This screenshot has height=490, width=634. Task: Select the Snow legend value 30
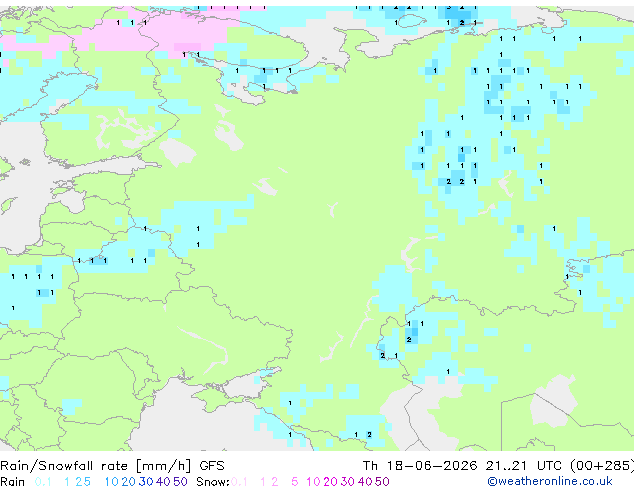click(348, 482)
